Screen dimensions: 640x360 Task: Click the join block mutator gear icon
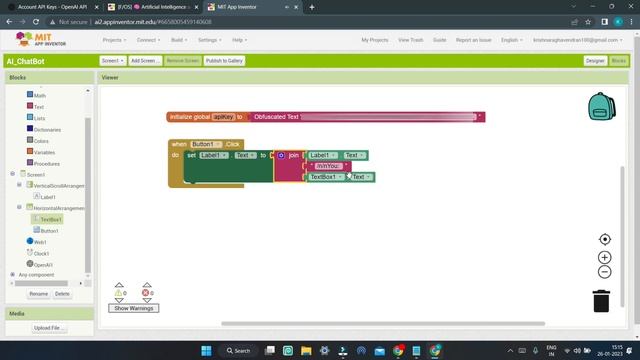(281, 156)
